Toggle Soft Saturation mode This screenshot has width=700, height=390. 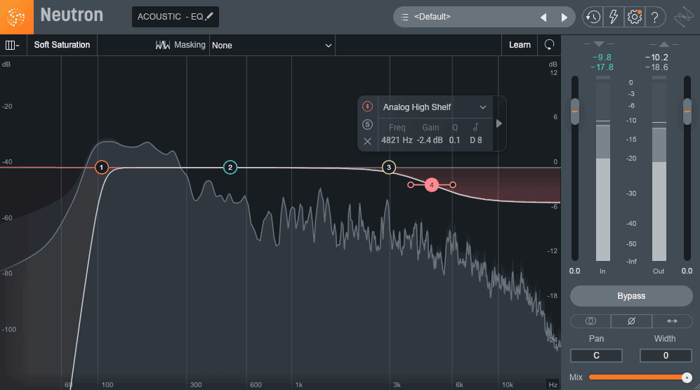(62, 45)
